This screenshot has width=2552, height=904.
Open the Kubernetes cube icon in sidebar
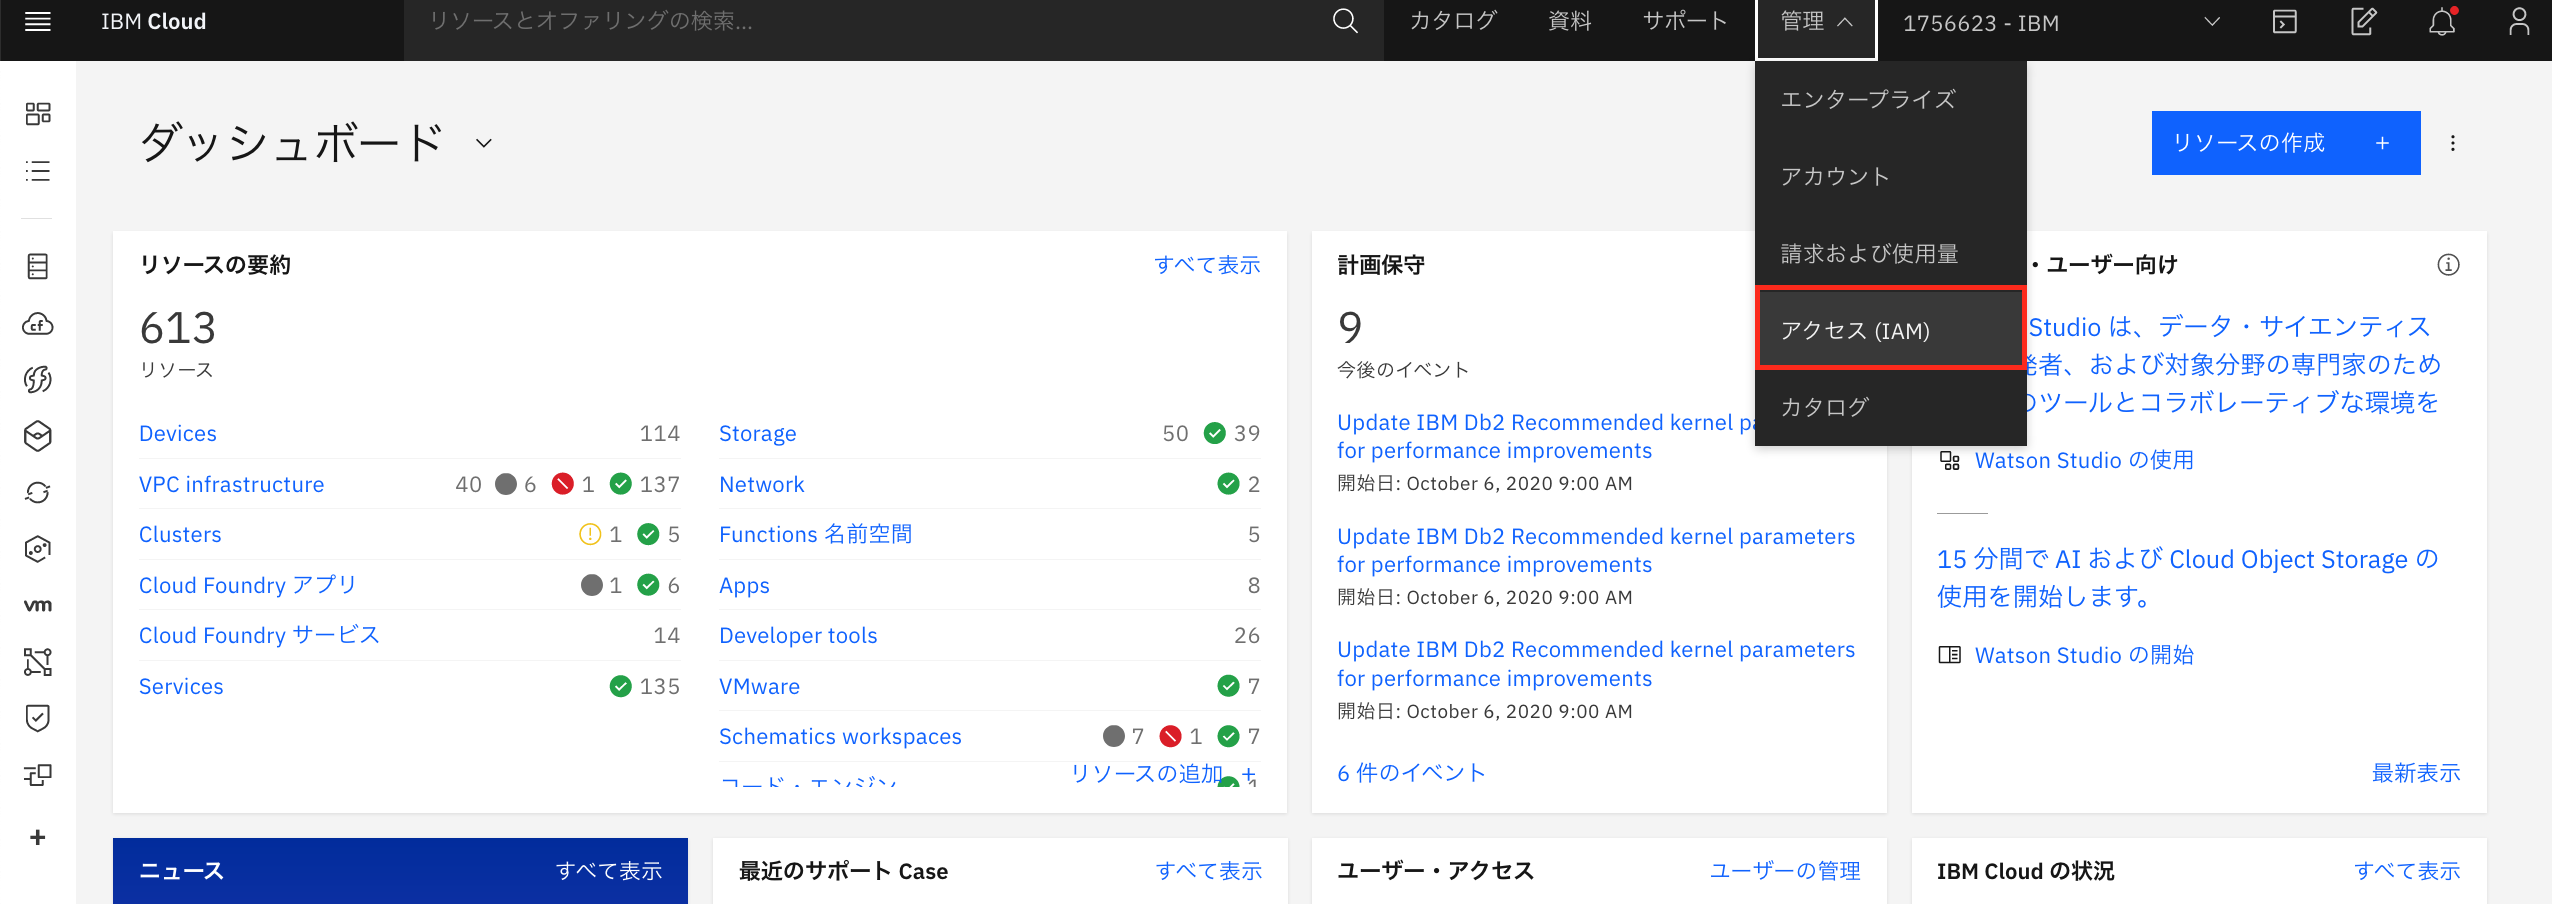(38, 436)
